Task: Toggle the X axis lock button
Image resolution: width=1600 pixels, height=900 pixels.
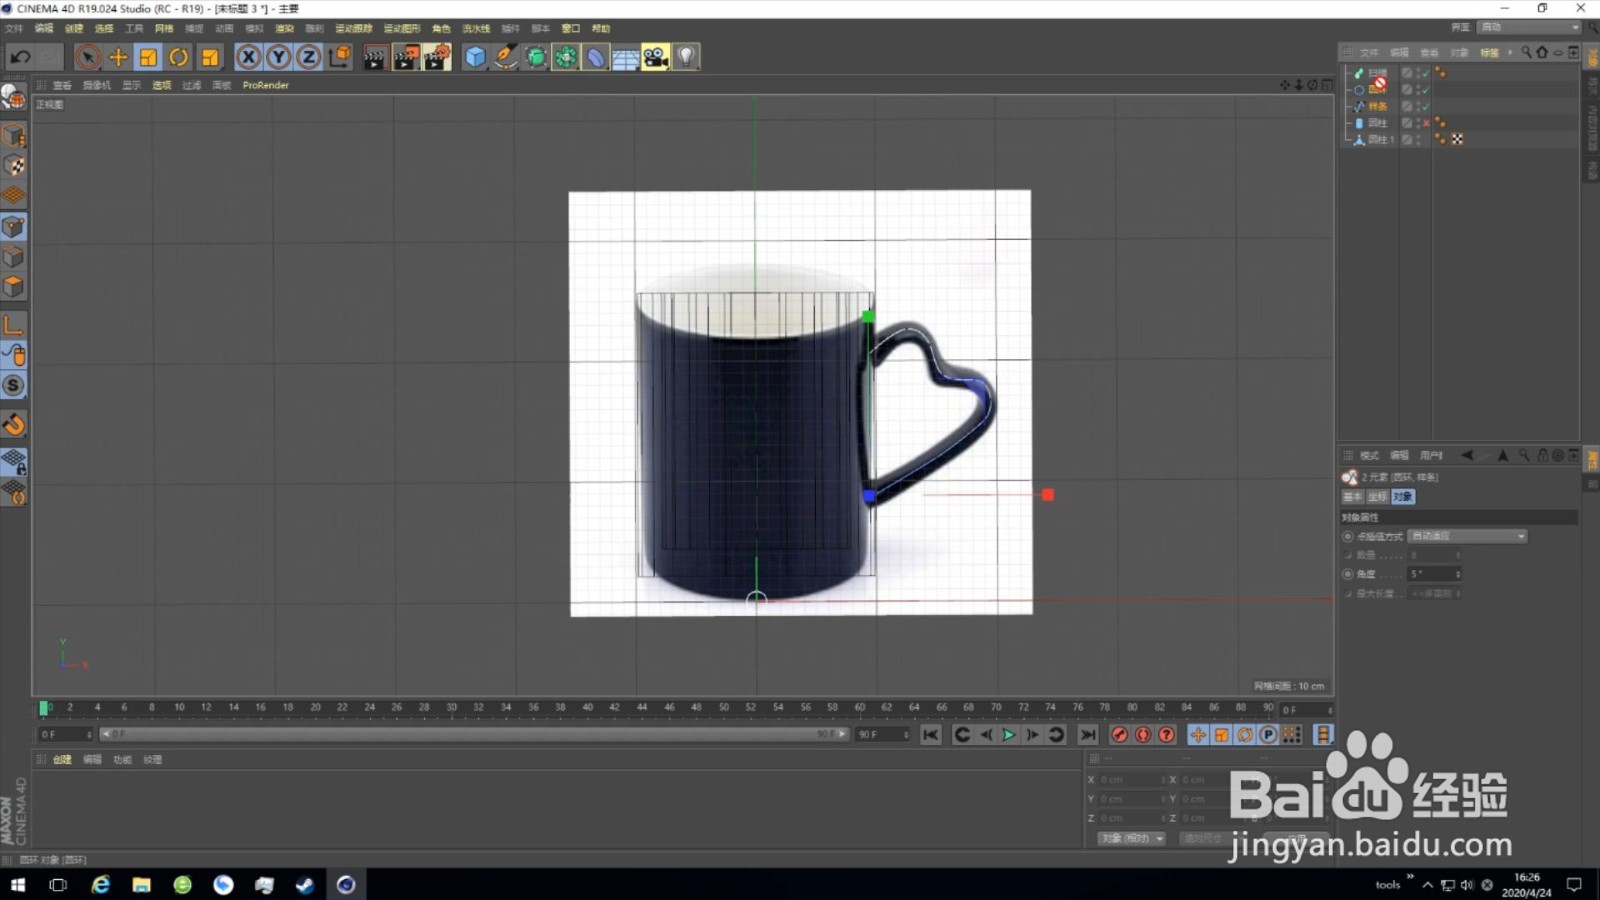Action: pyautogui.click(x=248, y=57)
